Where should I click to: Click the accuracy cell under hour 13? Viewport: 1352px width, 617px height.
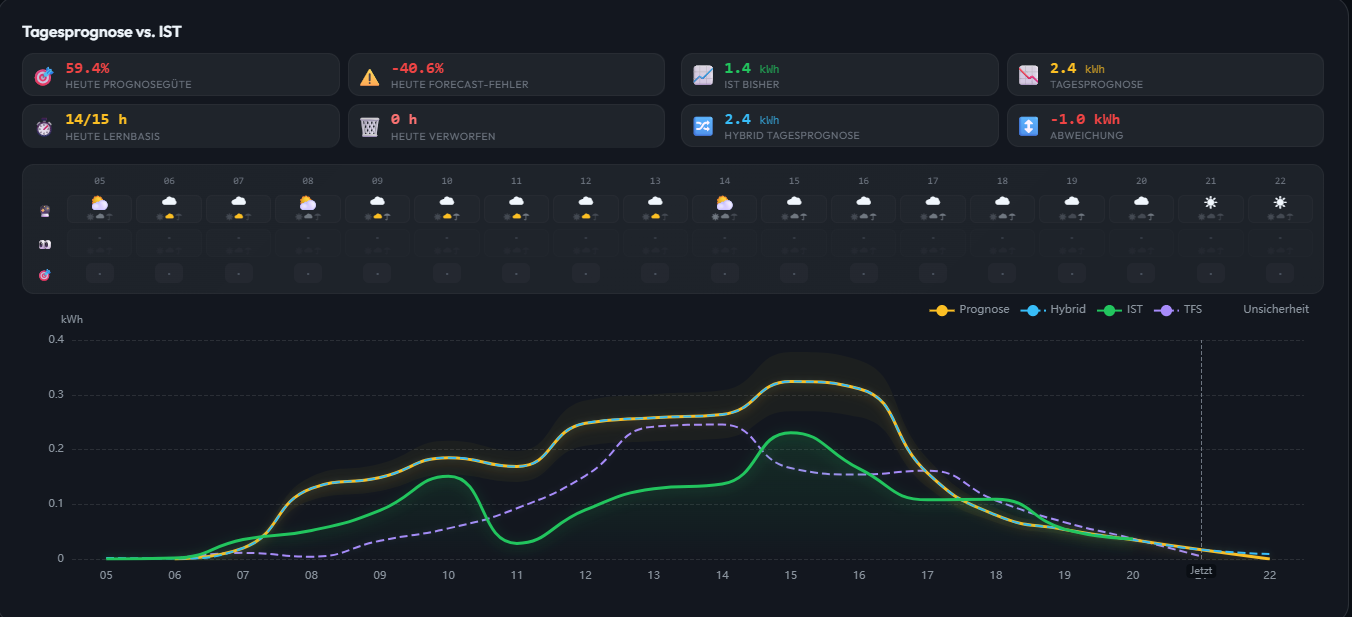click(655, 274)
